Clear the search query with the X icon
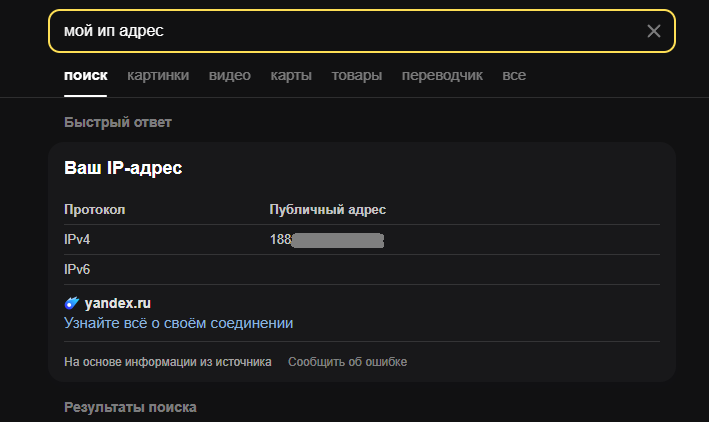The width and height of the screenshot is (709, 422). click(x=653, y=31)
